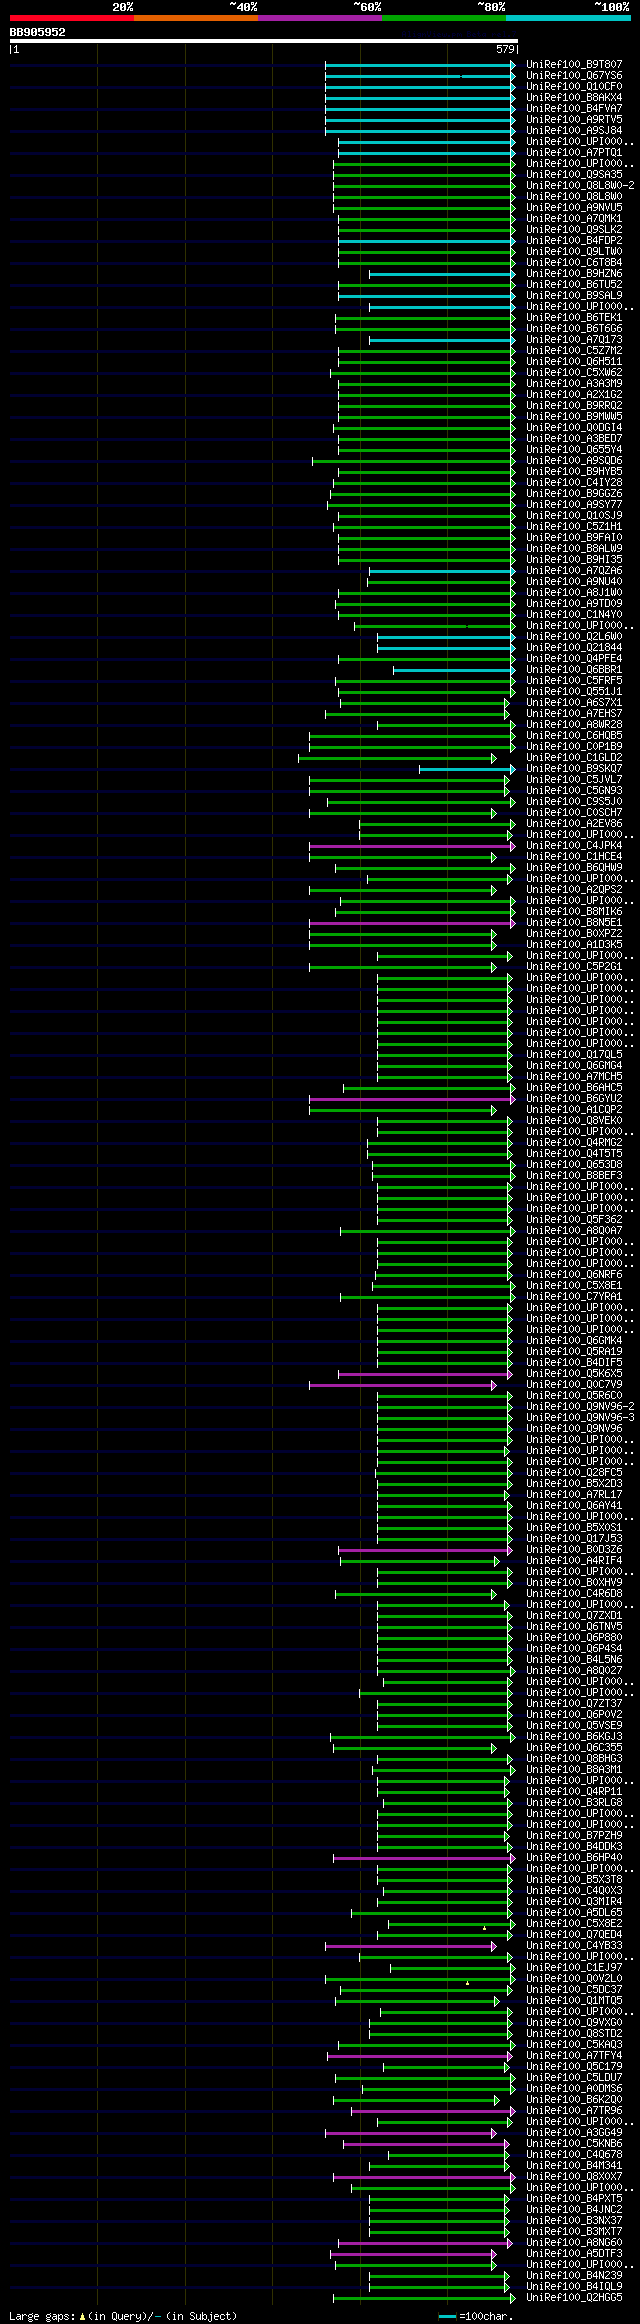The height and width of the screenshot is (2324, 640).
Task: Select hit label UniRef100_A4RIF4
Action: click(x=574, y=1561)
